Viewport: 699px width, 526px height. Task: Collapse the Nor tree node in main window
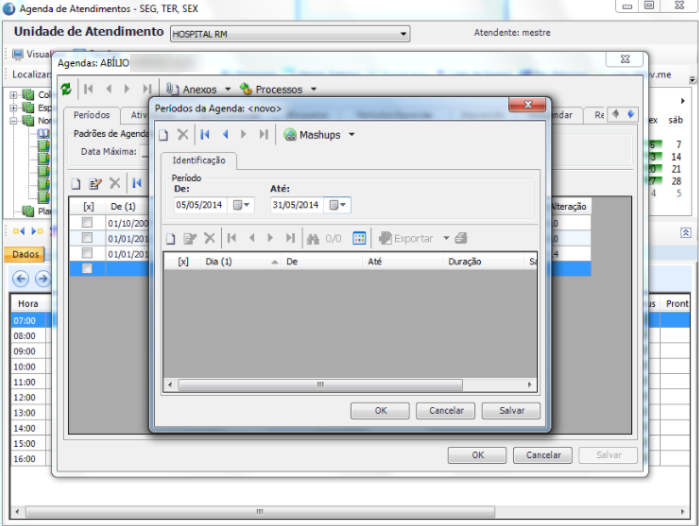(x=13, y=120)
